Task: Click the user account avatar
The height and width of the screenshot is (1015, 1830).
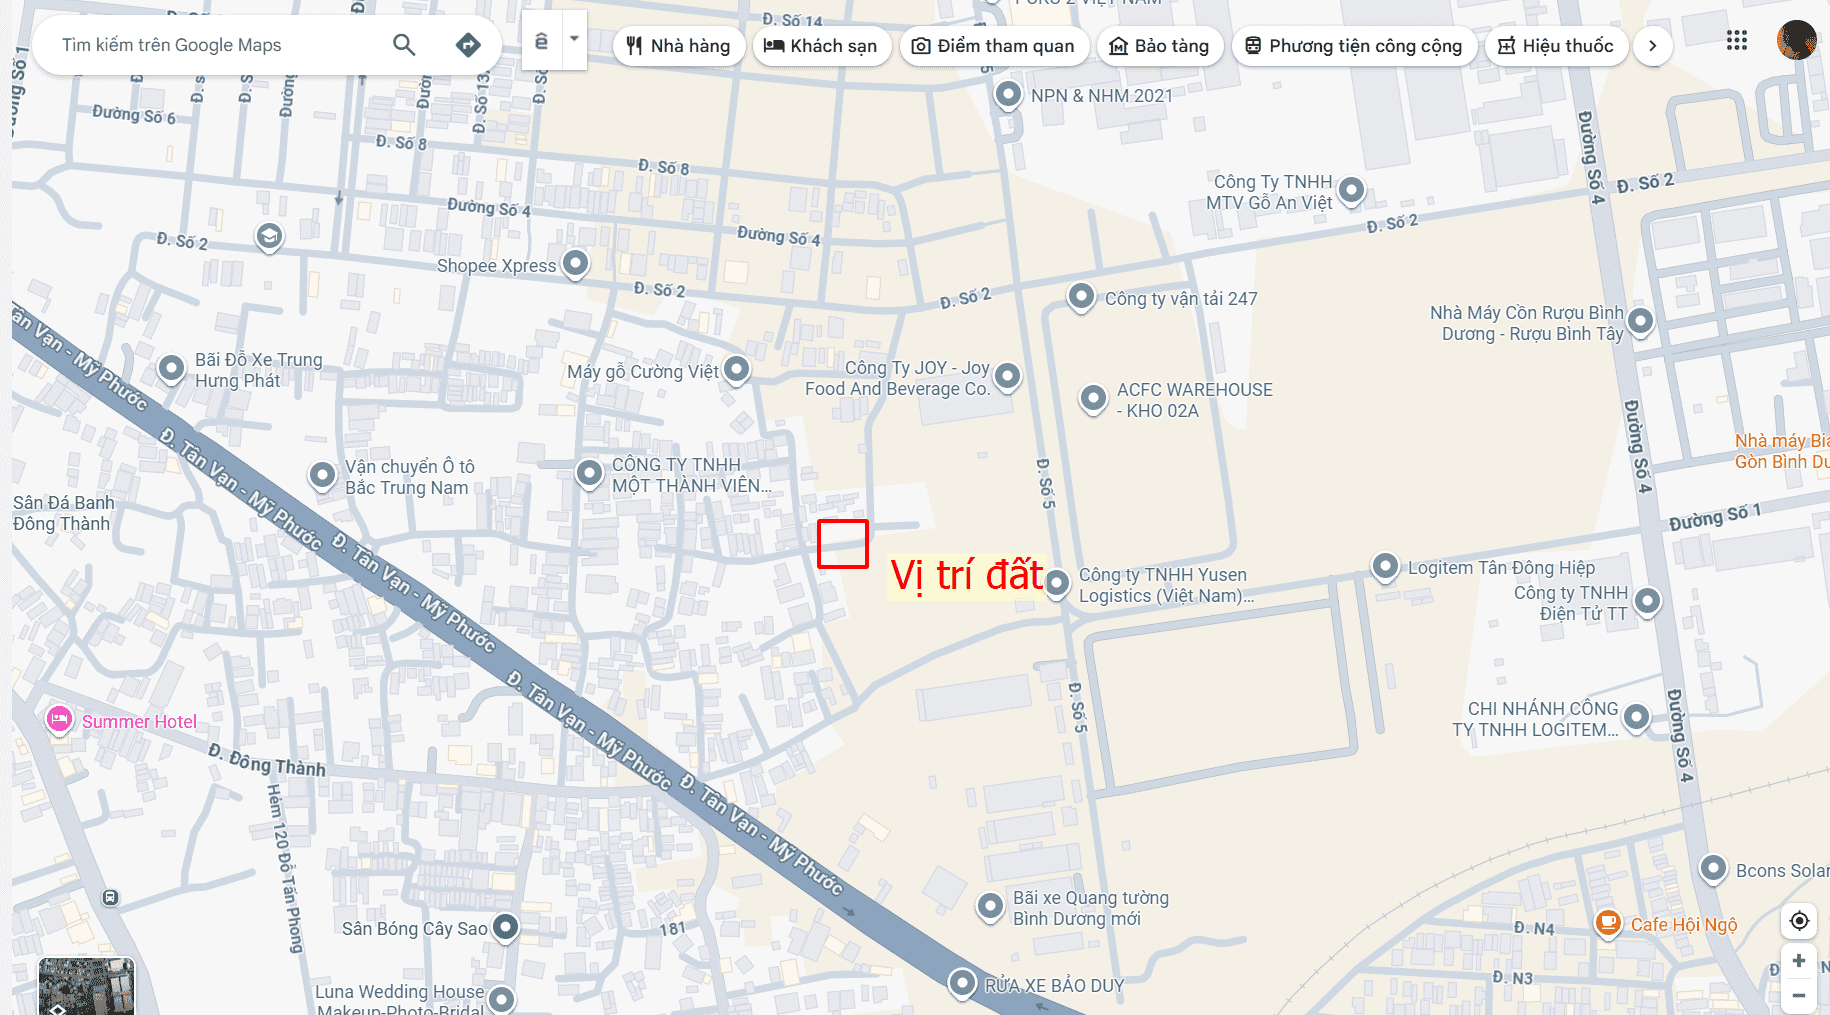Action: pos(1796,41)
